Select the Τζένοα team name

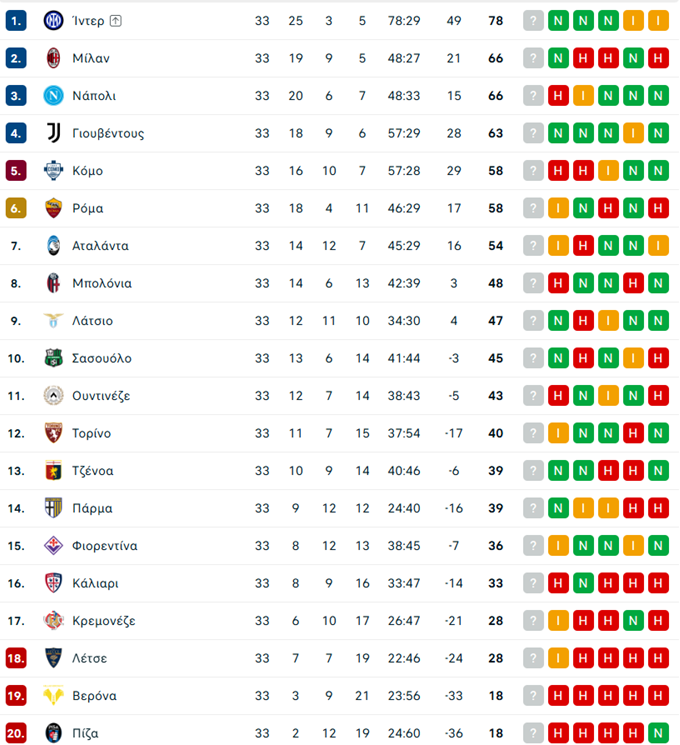click(x=92, y=471)
